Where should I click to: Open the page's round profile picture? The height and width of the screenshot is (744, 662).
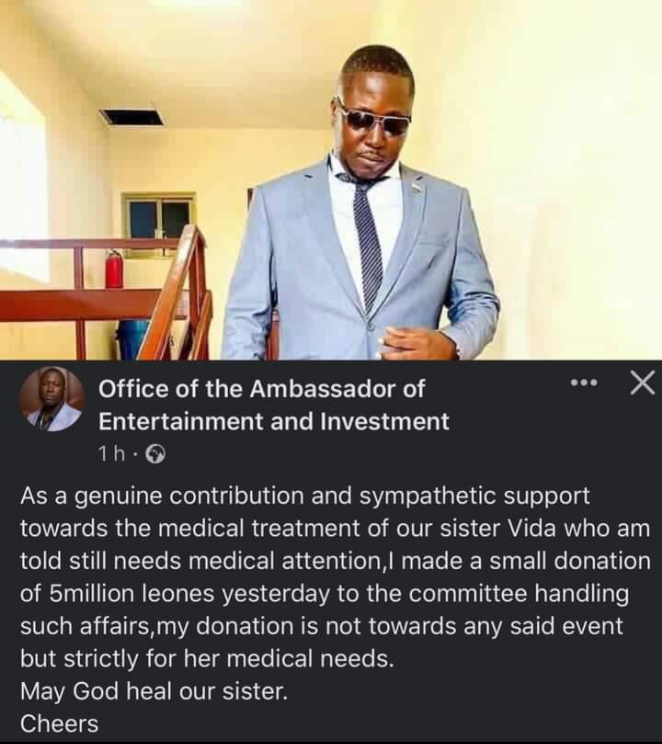click(x=52, y=399)
